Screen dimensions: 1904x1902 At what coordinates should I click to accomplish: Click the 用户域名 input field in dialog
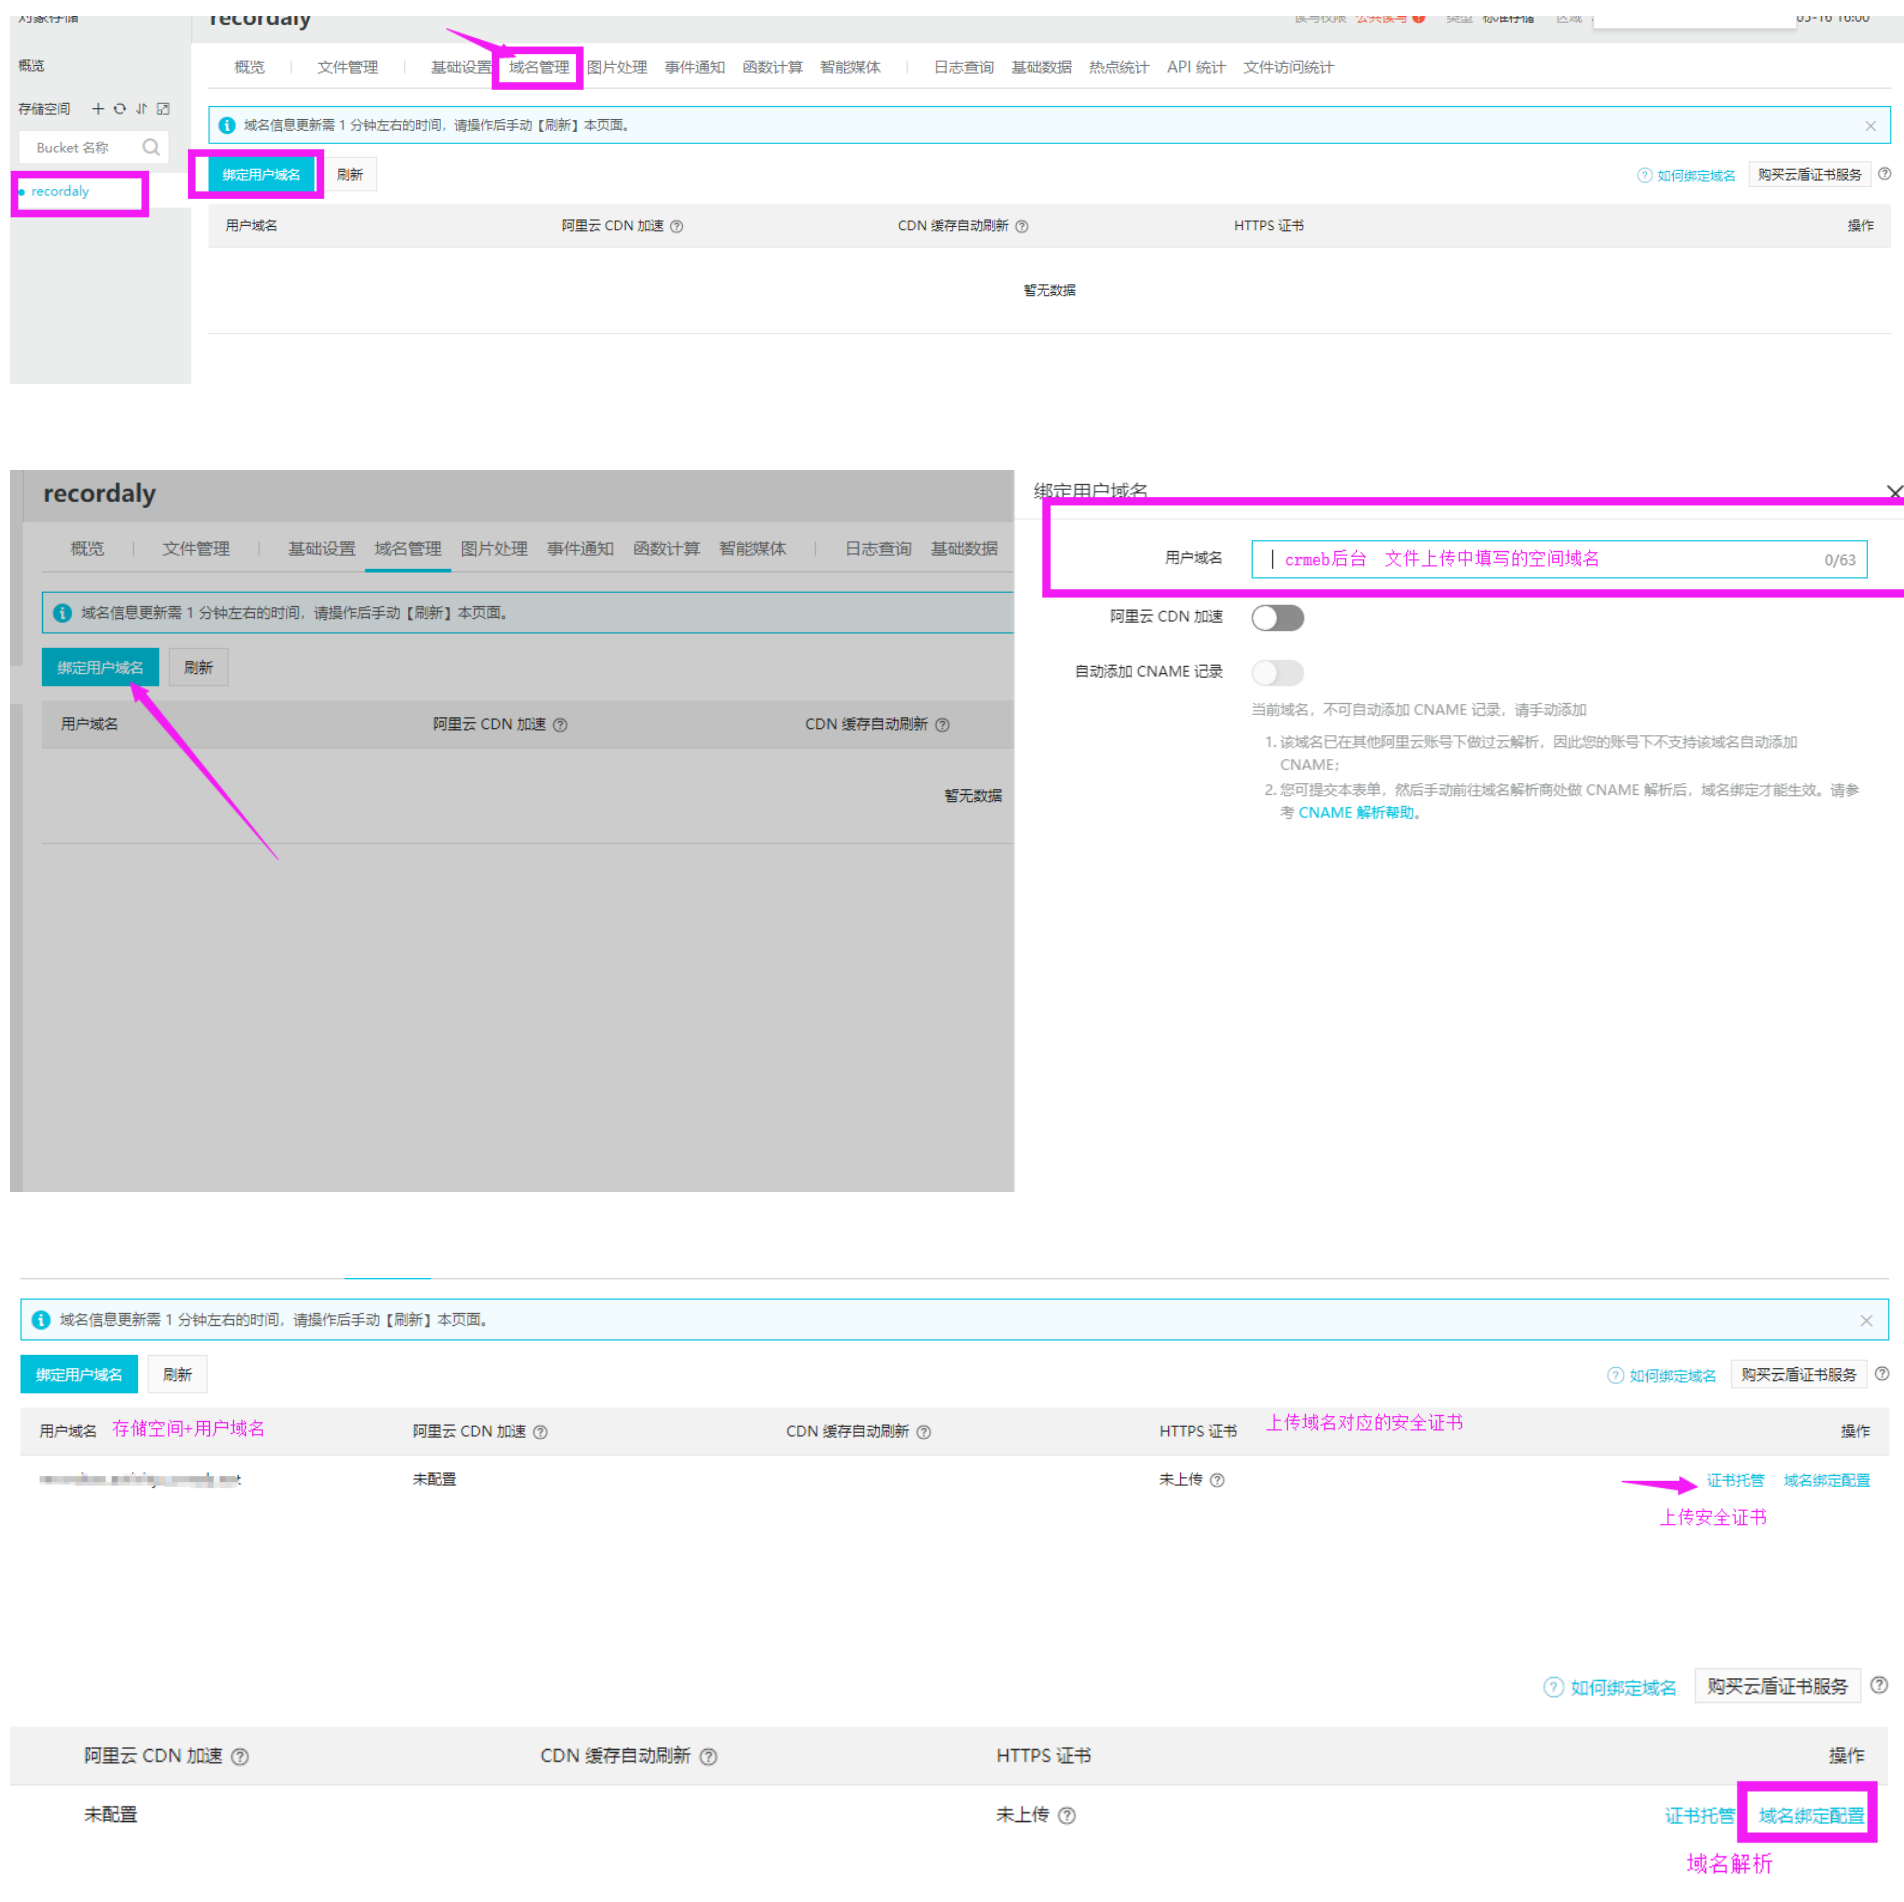1558,559
